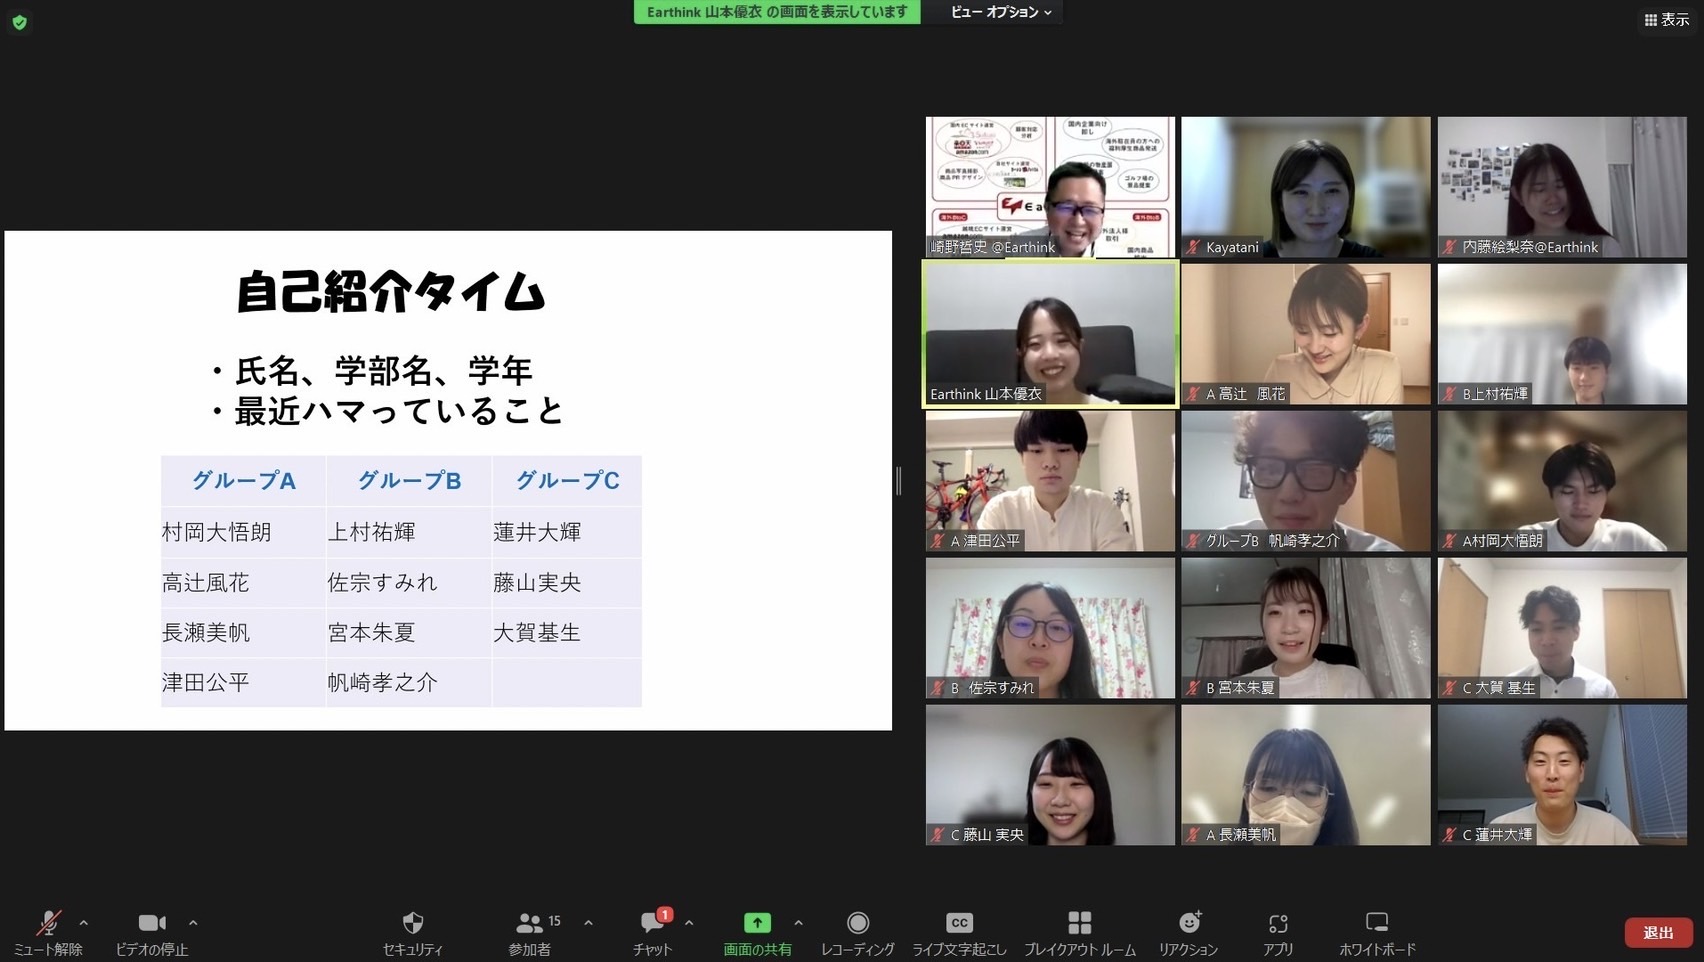The height and width of the screenshot is (962, 1704).
Task: Expand screen share options arrow
Action: [798, 922]
